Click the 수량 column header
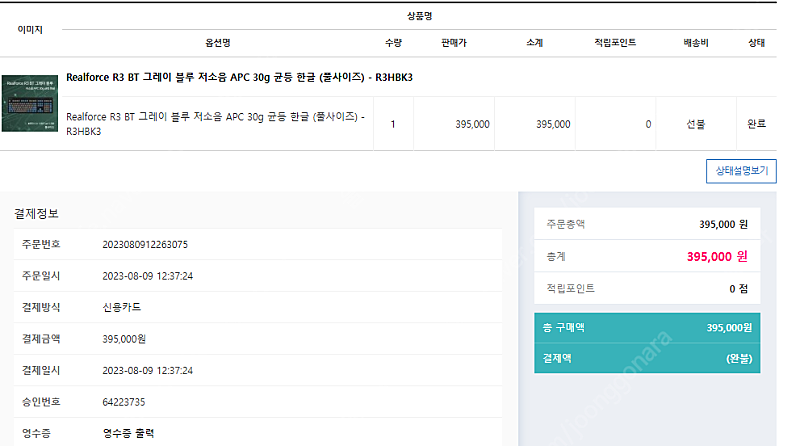800x446 pixels. click(x=393, y=43)
